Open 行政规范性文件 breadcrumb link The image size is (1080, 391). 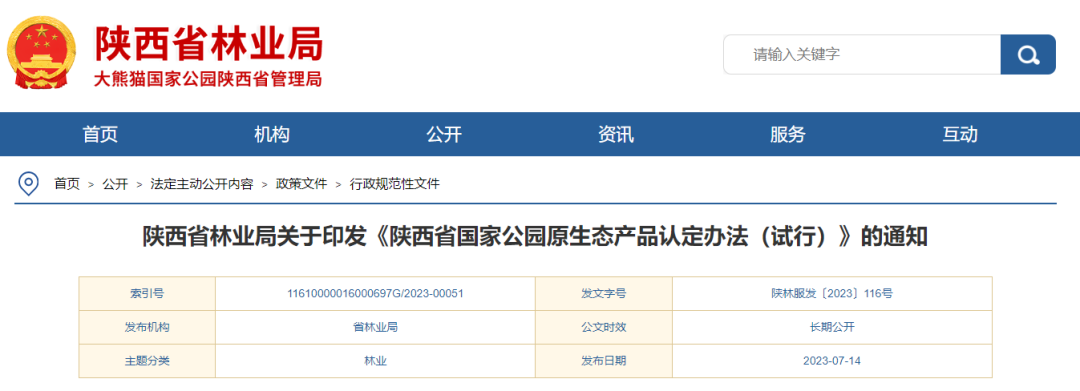[395, 184]
